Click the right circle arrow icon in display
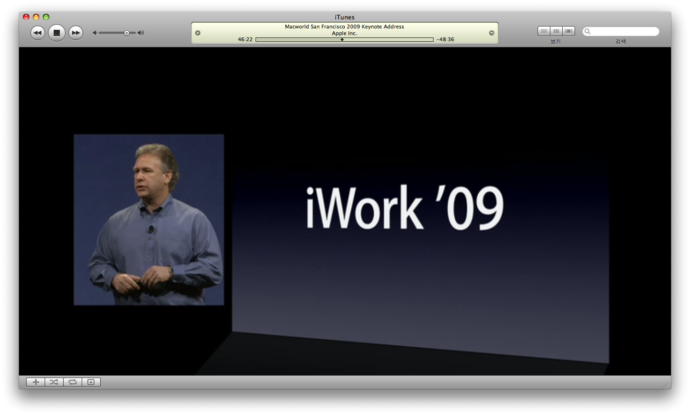Image resolution: width=690 pixels, height=415 pixels. (x=492, y=33)
